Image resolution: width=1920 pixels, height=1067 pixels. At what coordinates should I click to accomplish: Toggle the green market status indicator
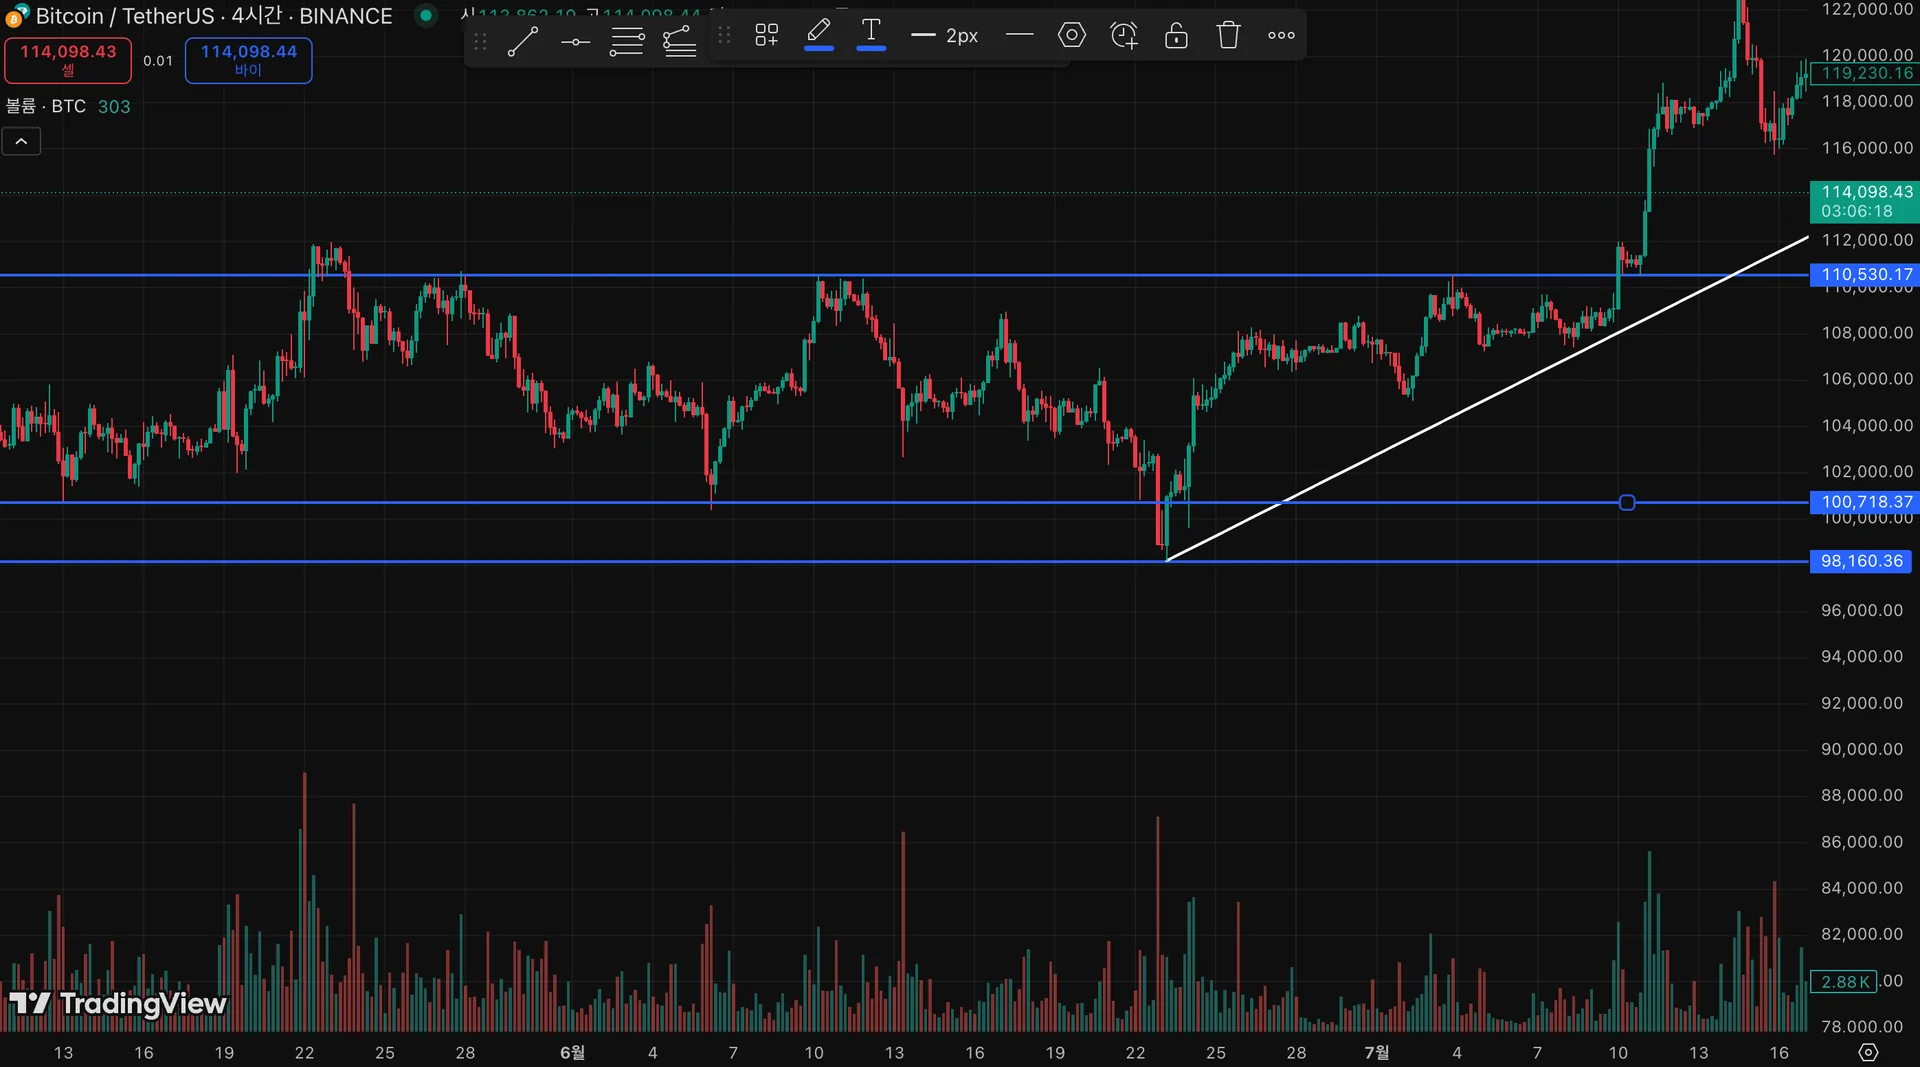tap(426, 16)
